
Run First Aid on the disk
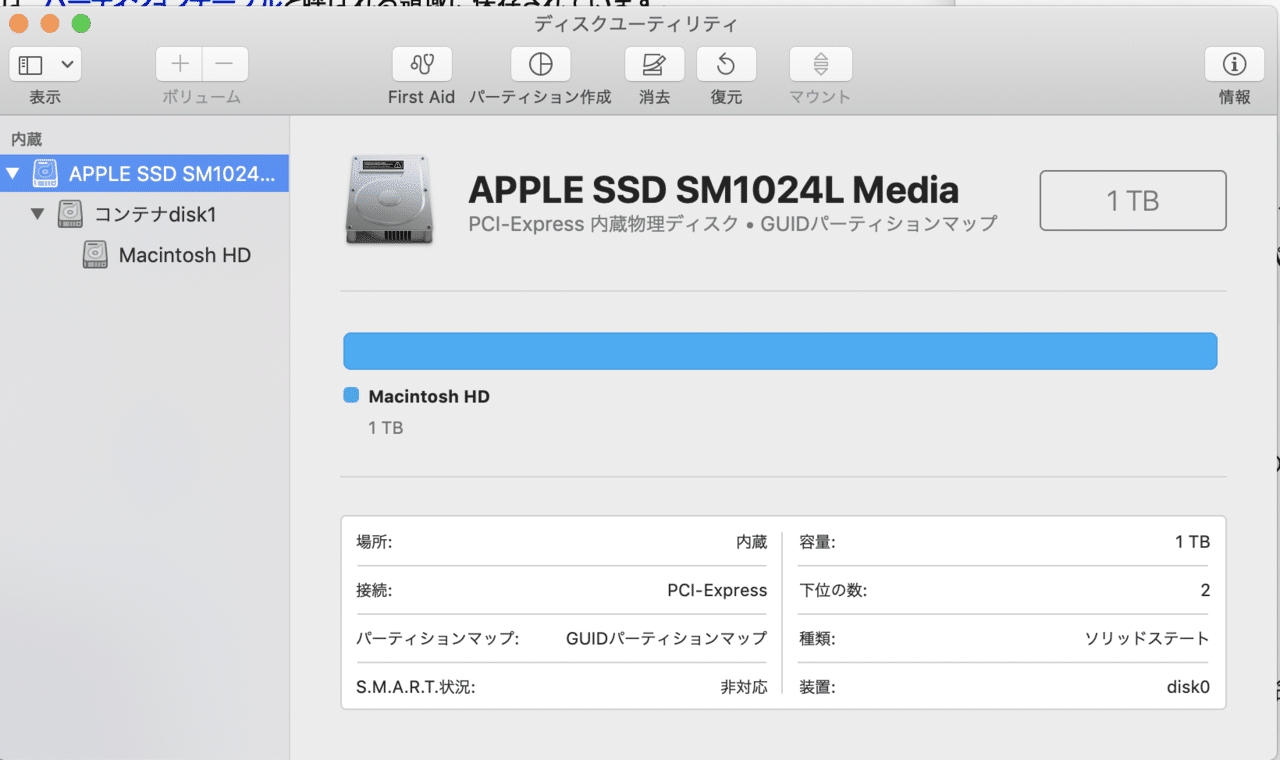click(421, 65)
